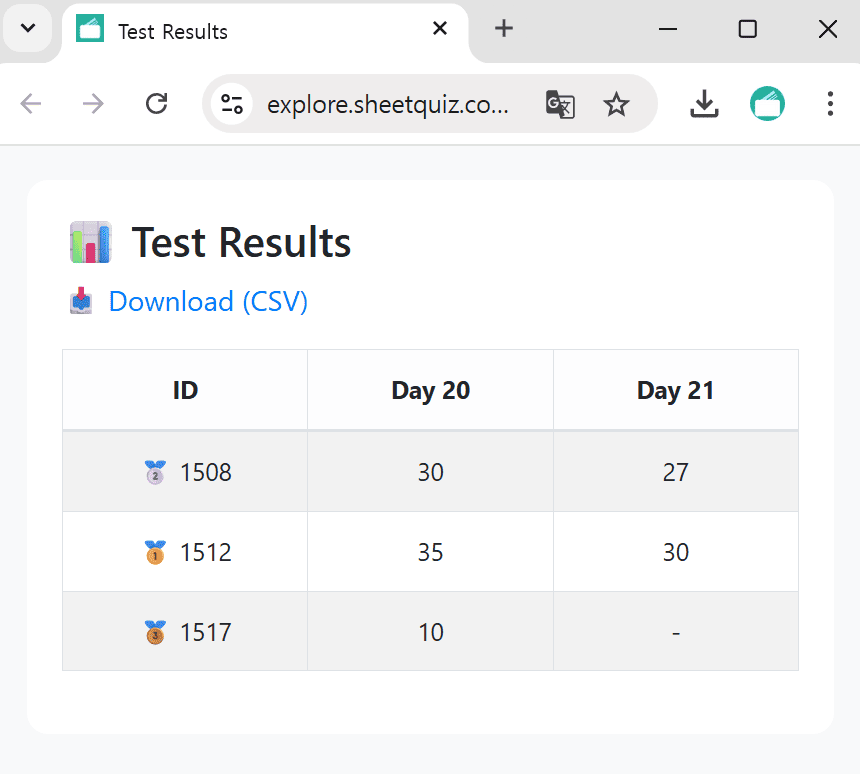Open the browser Downloads icon

(x=704, y=104)
